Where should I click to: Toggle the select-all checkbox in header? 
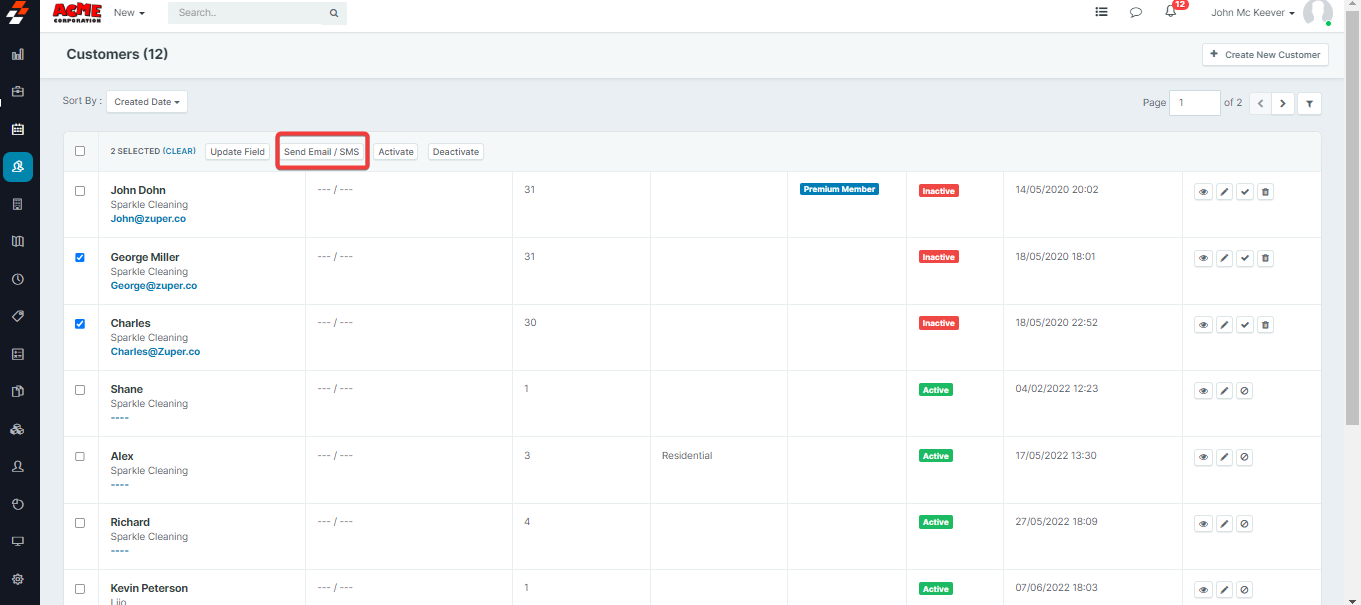click(x=80, y=151)
